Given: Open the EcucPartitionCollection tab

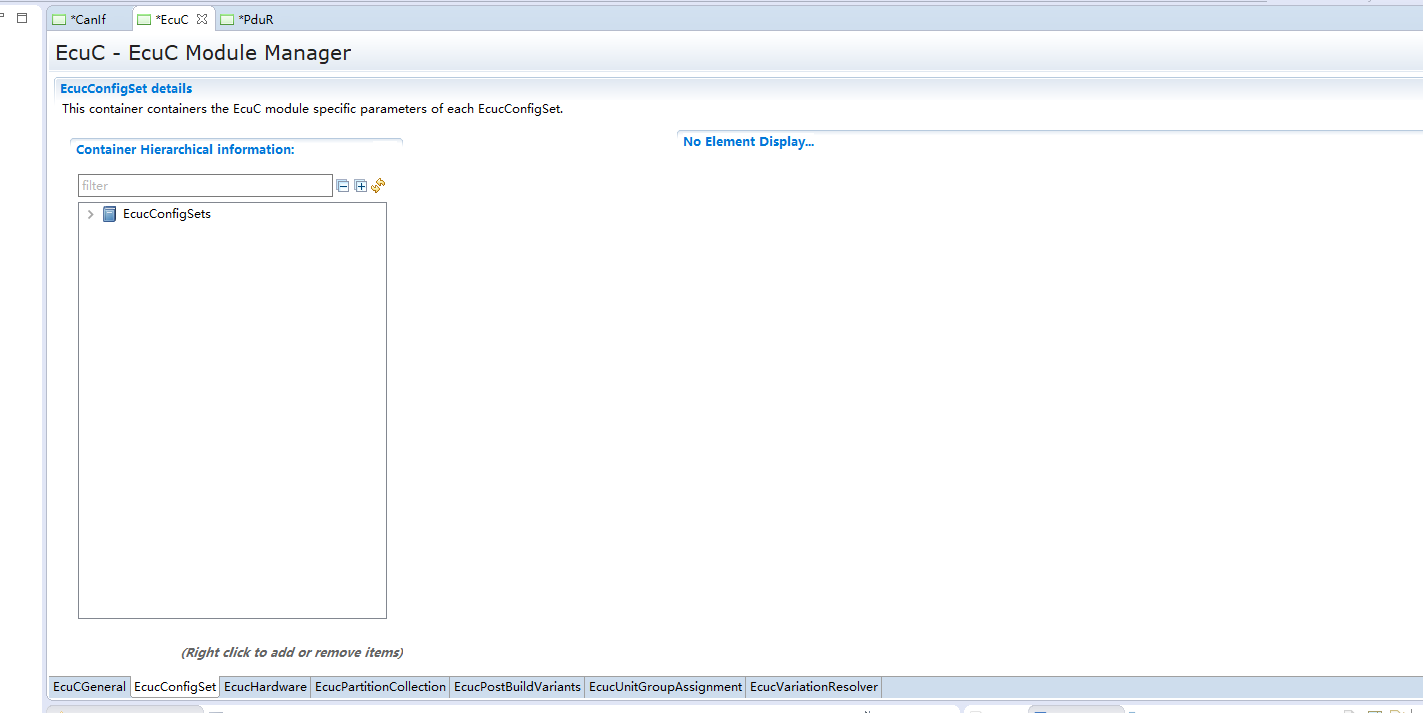Looking at the screenshot, I should click(380, 687).
